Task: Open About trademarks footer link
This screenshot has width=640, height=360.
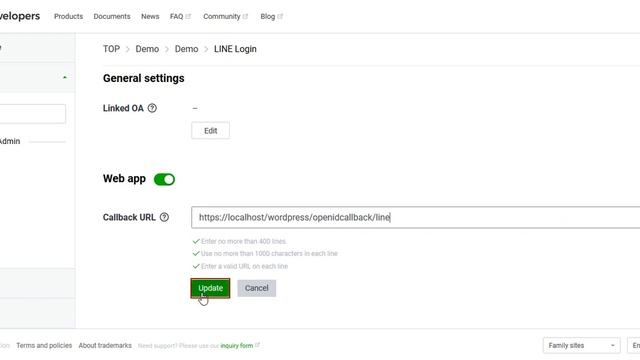Action: [x=105, y=345]
